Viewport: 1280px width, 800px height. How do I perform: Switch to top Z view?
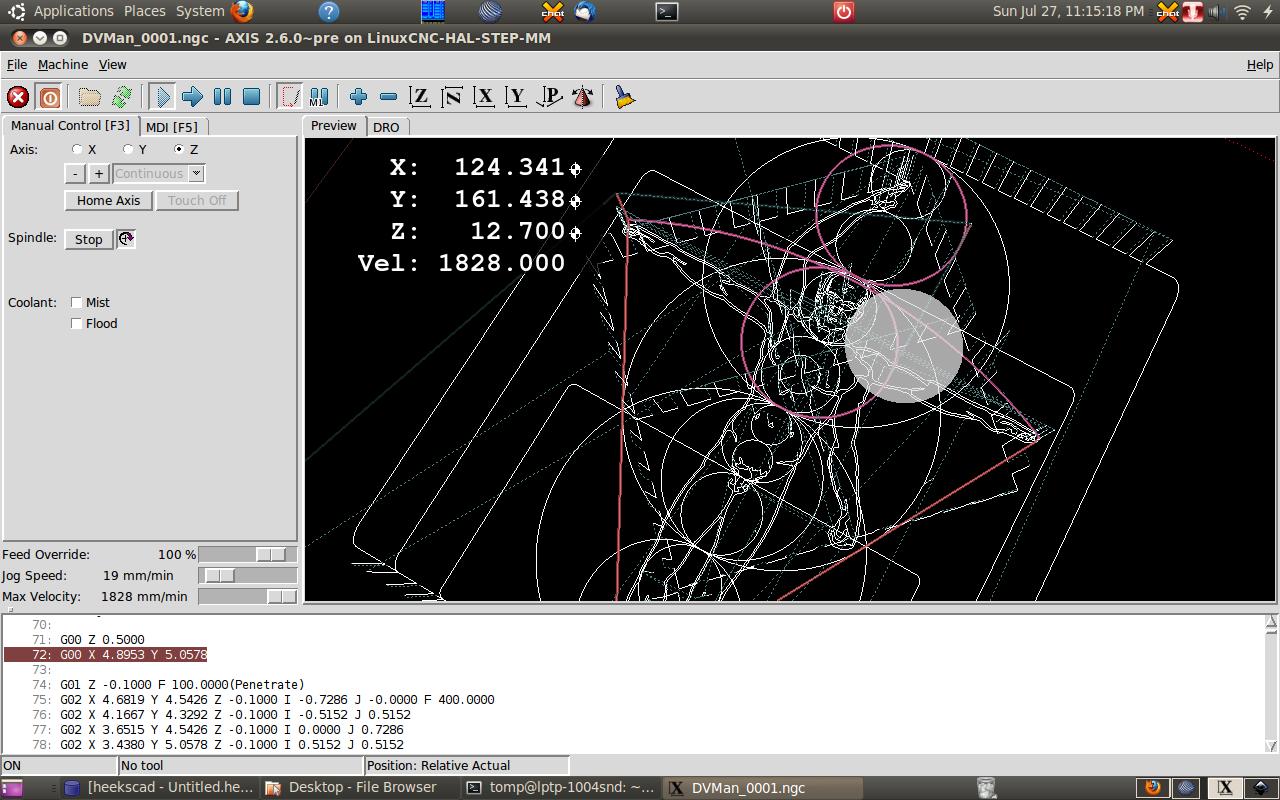(x=420, y=97)
